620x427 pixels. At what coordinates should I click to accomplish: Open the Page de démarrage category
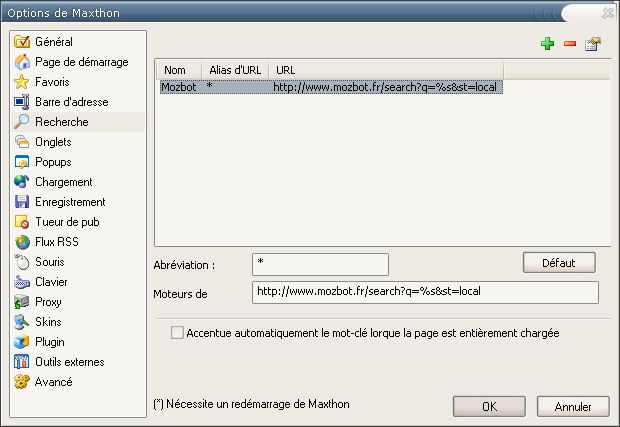pos(81,62)
